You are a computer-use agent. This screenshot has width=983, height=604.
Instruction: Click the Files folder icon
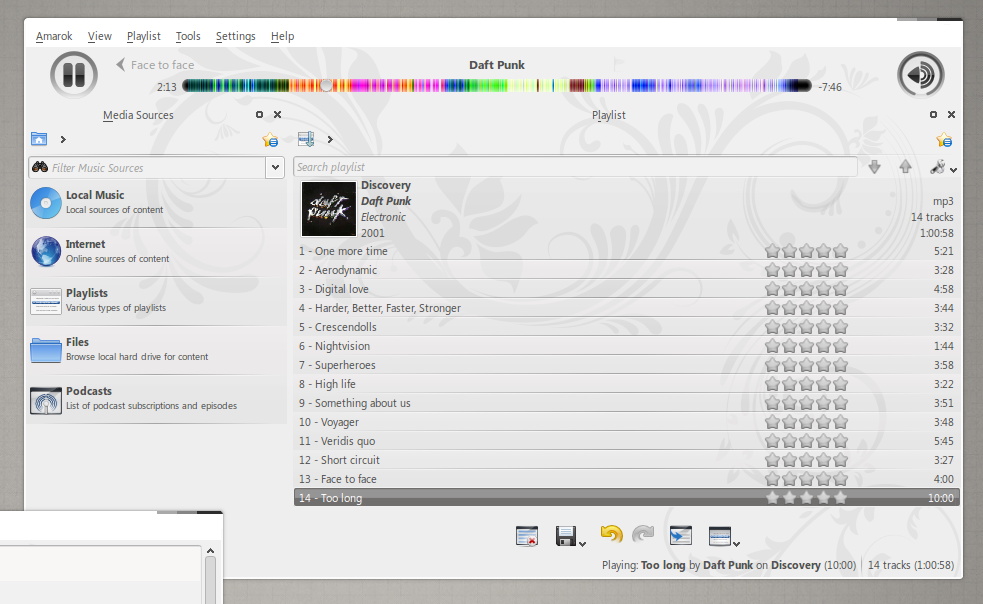click(x=46, y=350)
